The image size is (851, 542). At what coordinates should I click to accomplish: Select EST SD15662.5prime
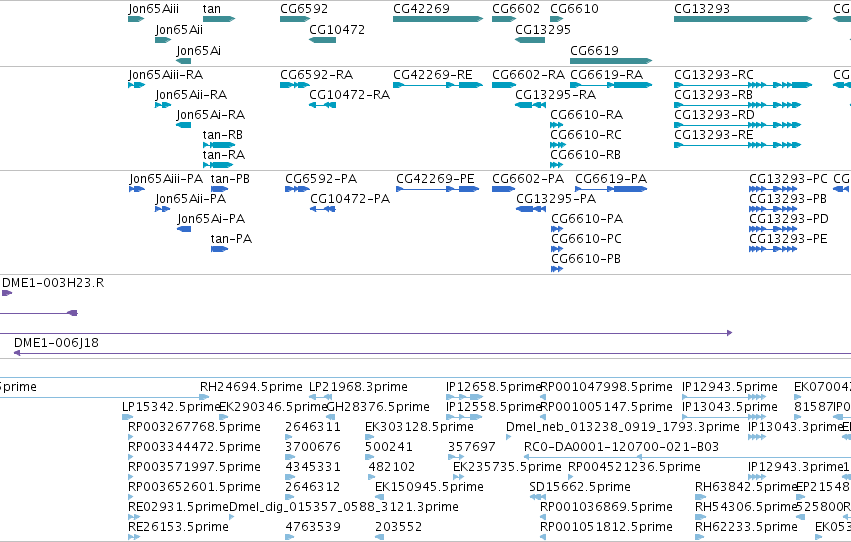[x=537, y=498]
